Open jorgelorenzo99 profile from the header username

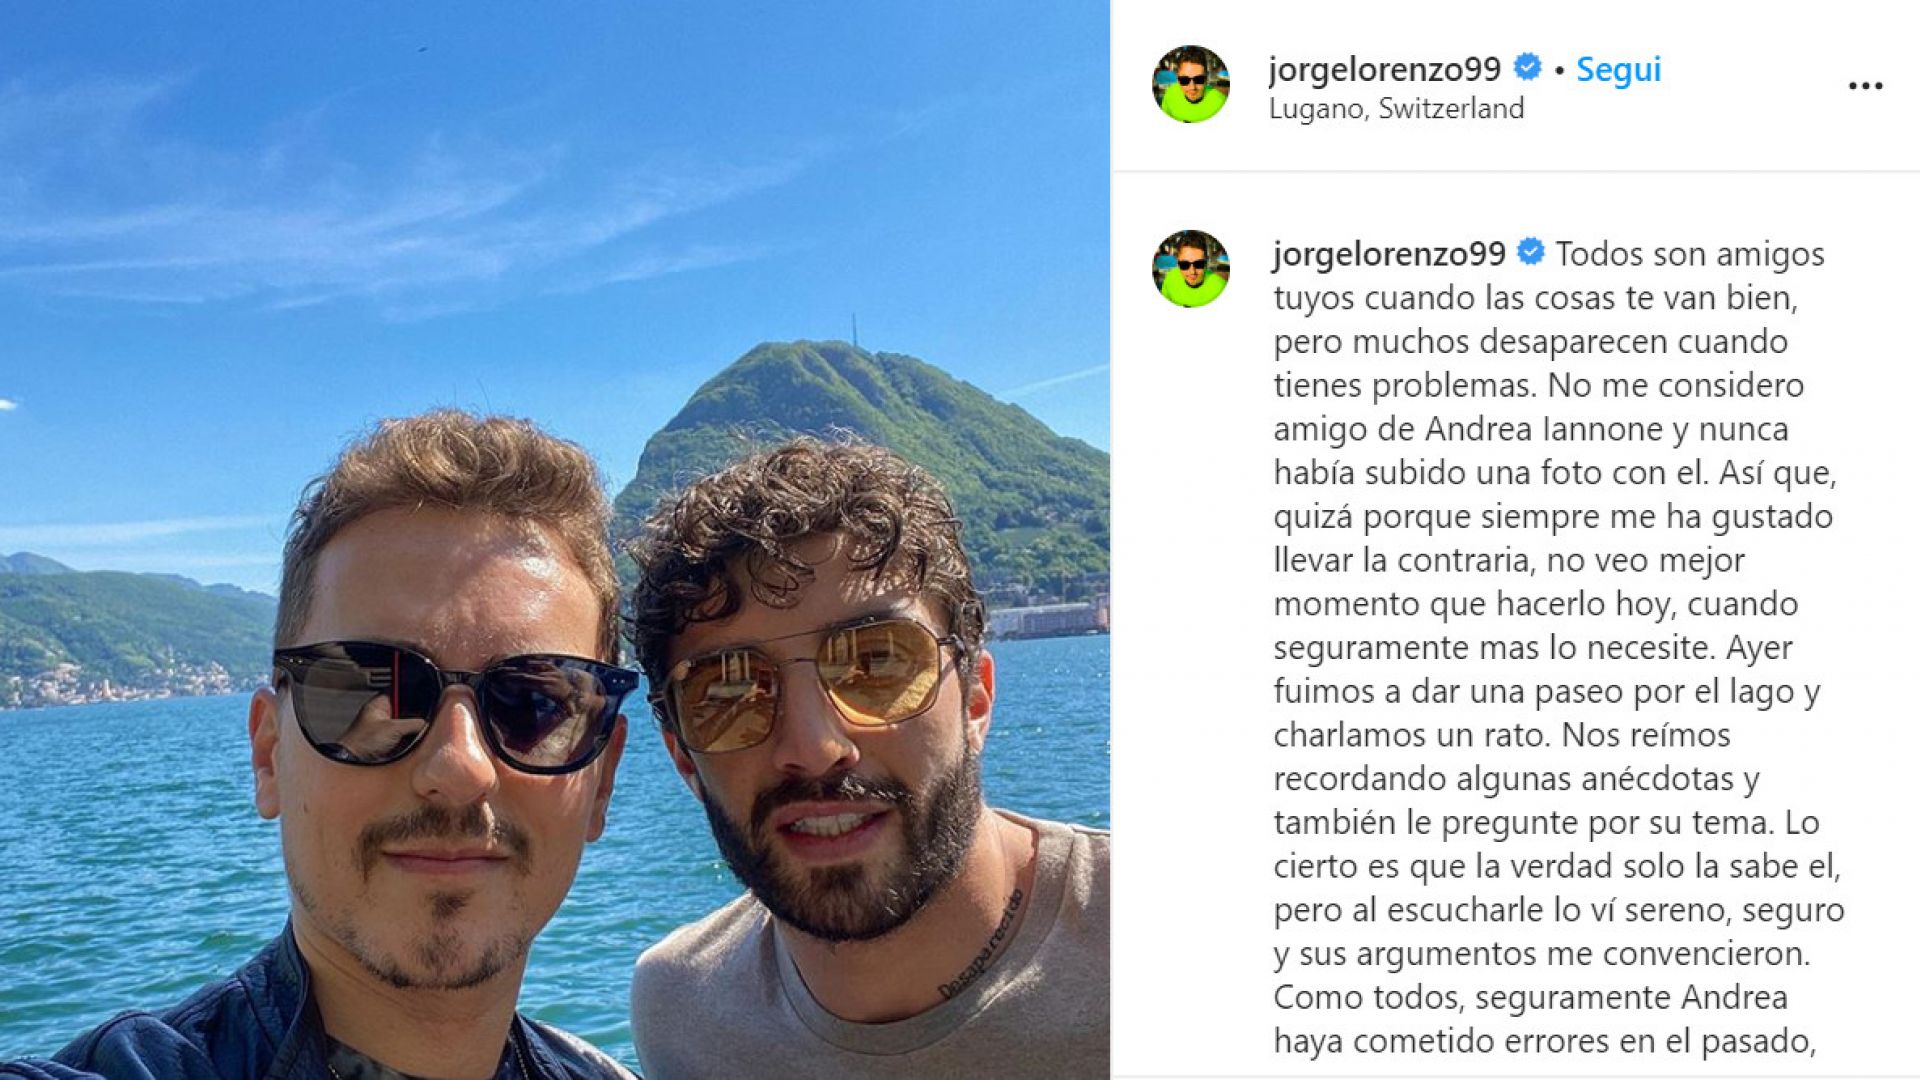pyautogui.click(x=1385, y=69)
